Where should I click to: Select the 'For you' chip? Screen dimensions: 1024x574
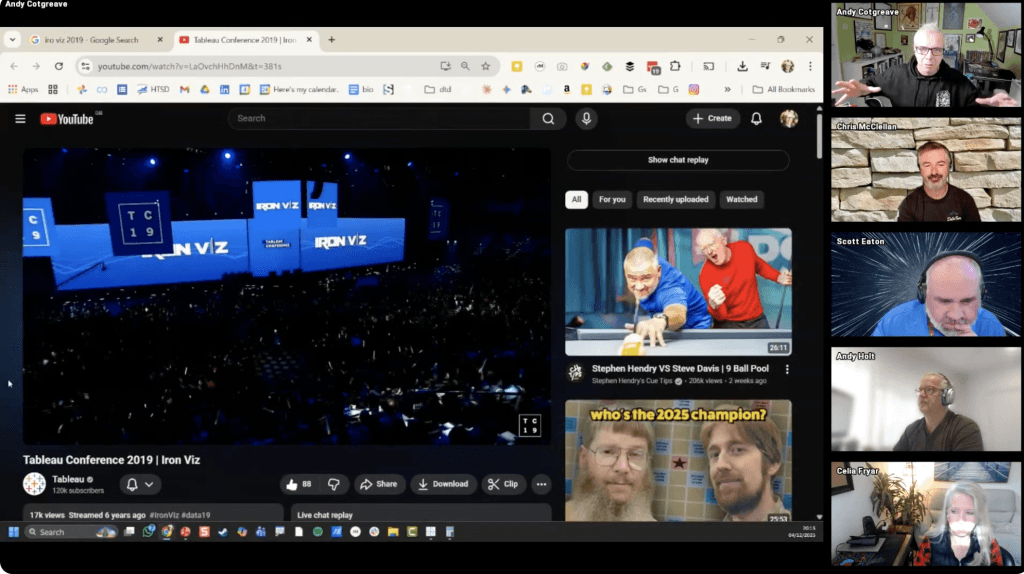tap(612, 199)
